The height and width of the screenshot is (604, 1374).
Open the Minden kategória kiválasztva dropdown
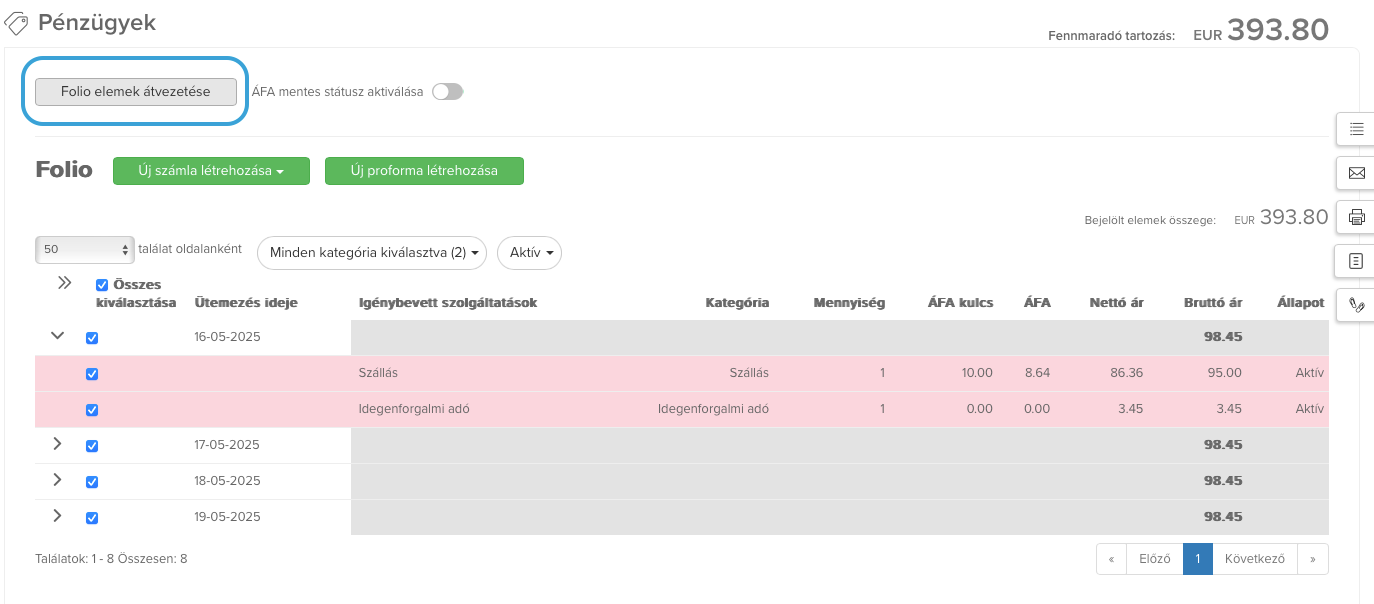[372, 253]
